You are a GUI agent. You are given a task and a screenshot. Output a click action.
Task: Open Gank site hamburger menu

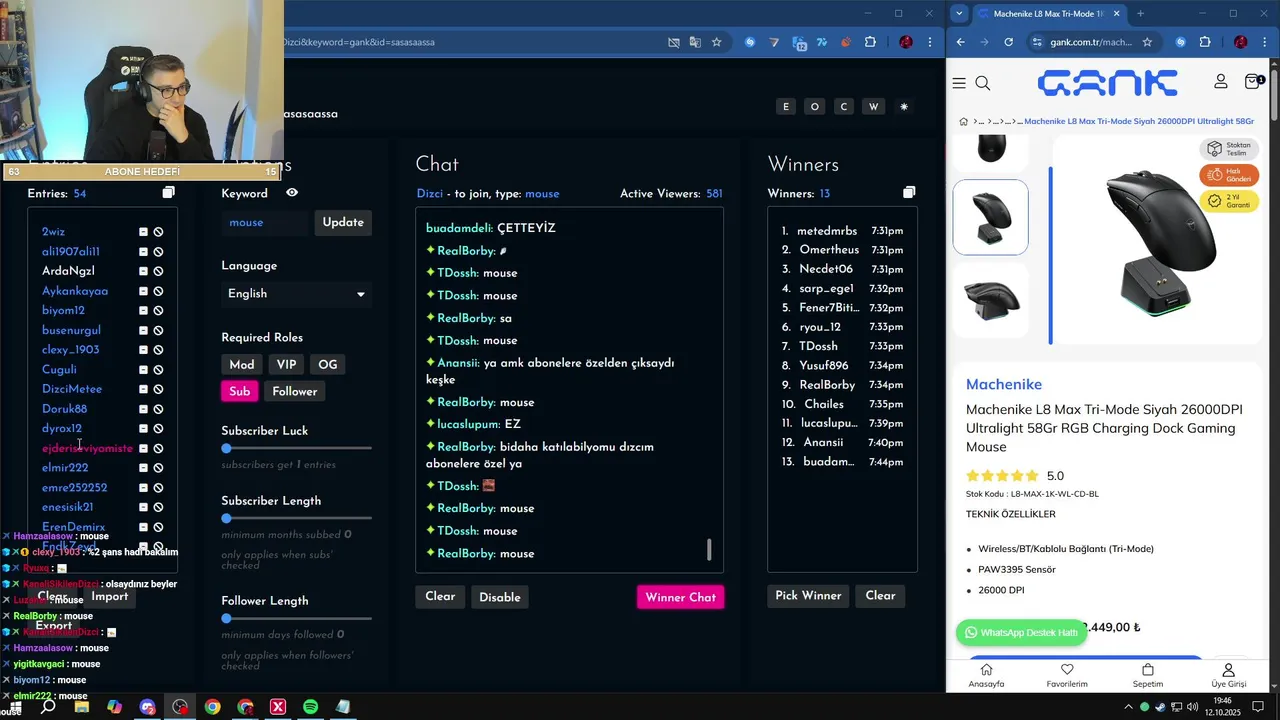(959, 83)
